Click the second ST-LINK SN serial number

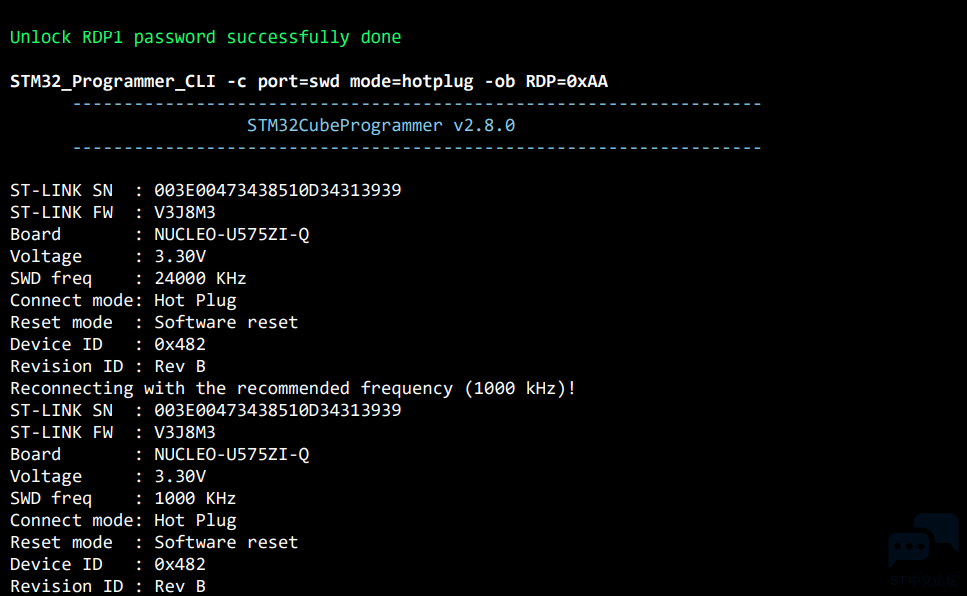(x=278, y=410)
